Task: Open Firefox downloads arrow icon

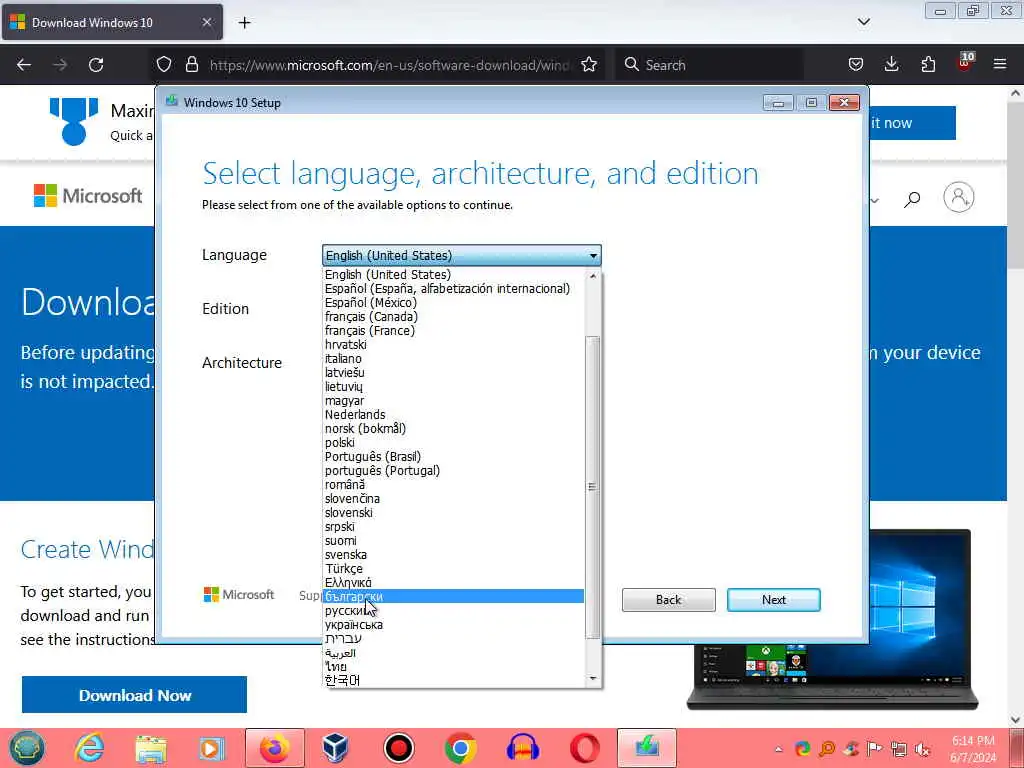Action: 891,65
